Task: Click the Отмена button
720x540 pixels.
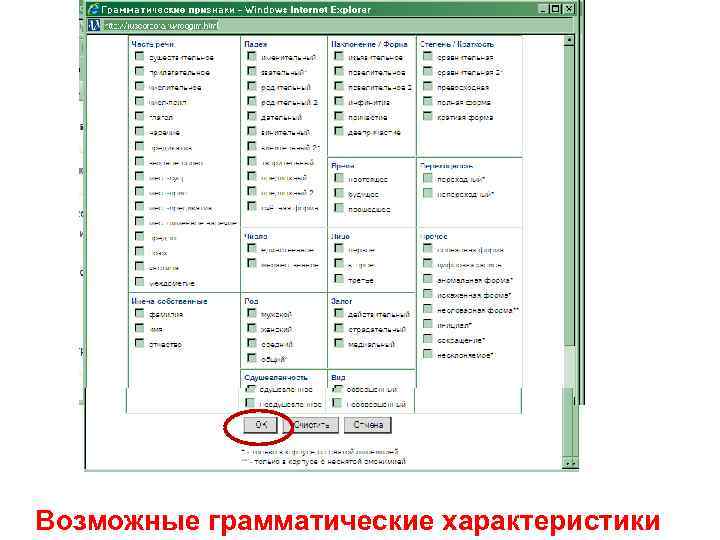Action: point(368,425)
